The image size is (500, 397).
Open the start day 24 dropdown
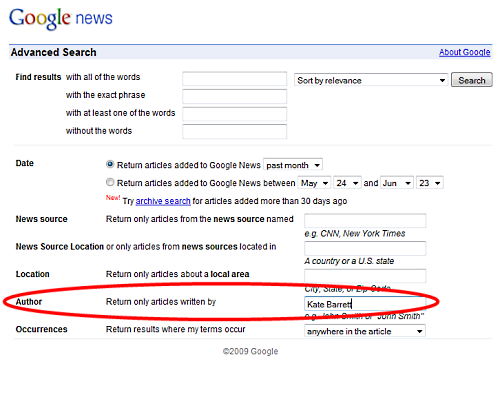click(347, 183)
